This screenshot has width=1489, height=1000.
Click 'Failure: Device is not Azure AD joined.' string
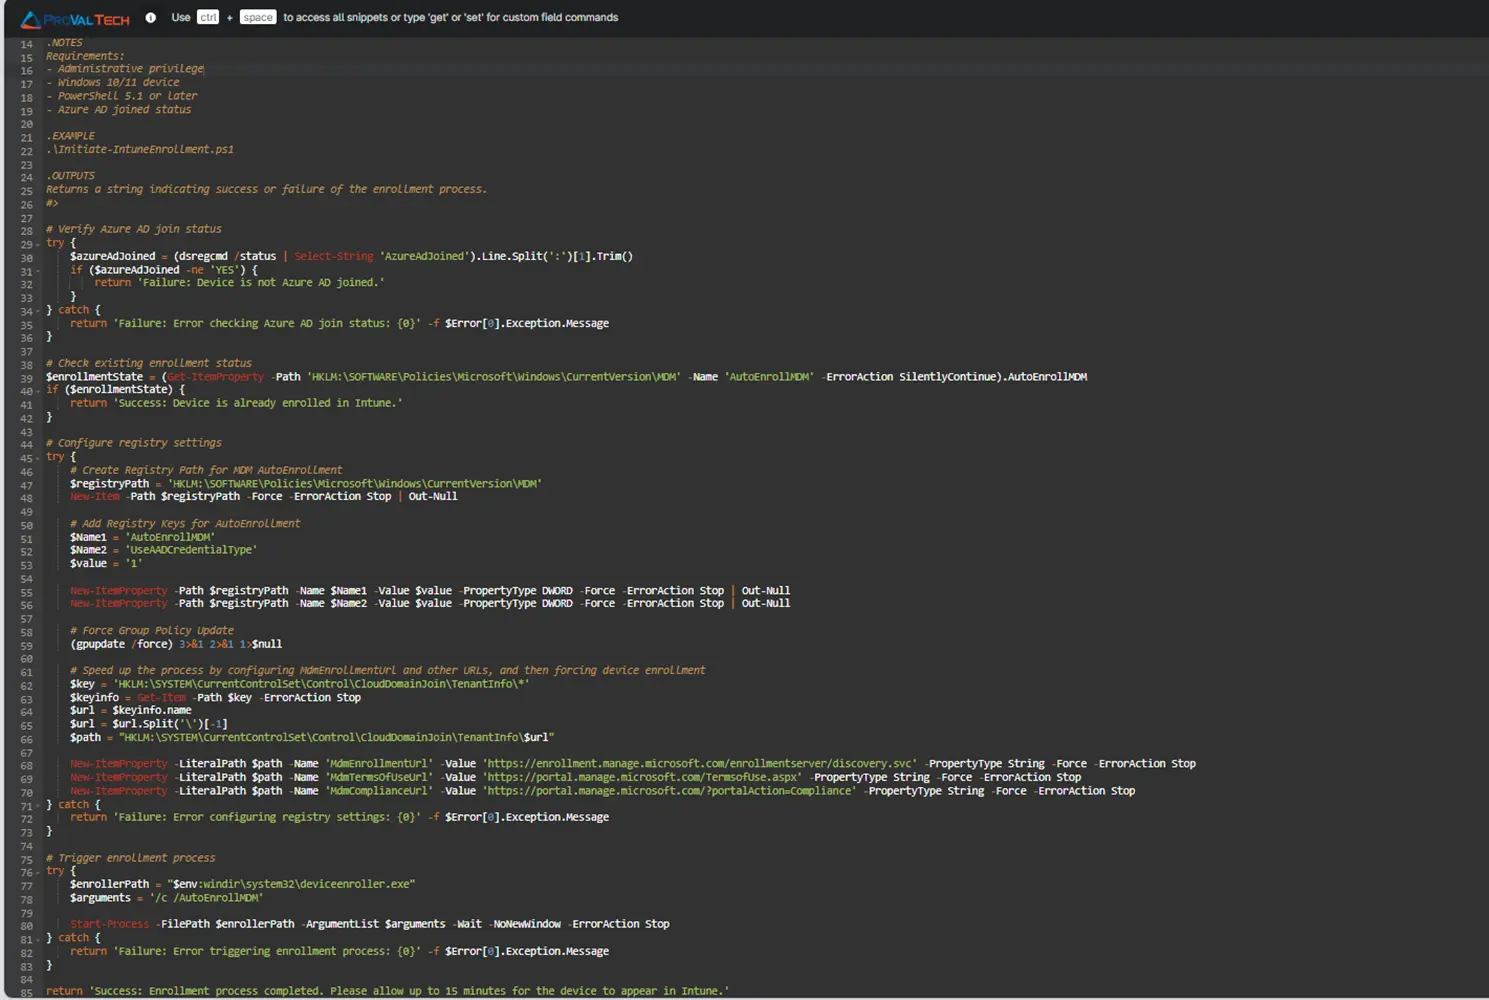pyautogui.click(x=261, y=283)
